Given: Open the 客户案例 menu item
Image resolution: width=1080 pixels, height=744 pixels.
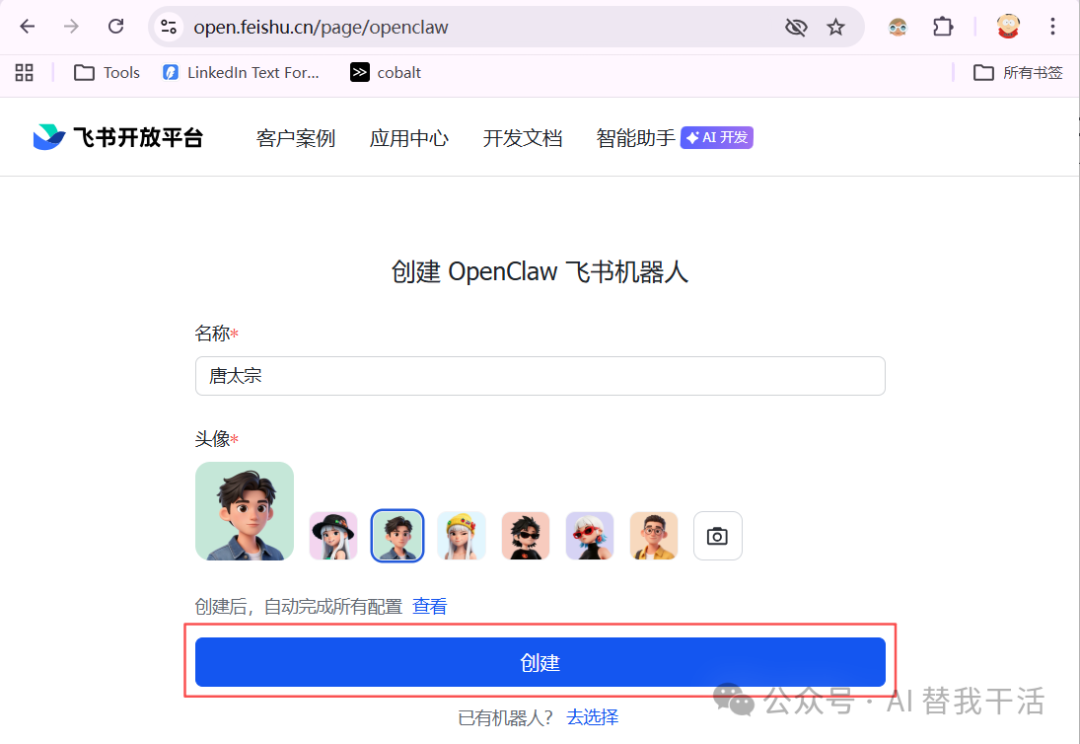Looking at the screenshot, I should (295, 138).
